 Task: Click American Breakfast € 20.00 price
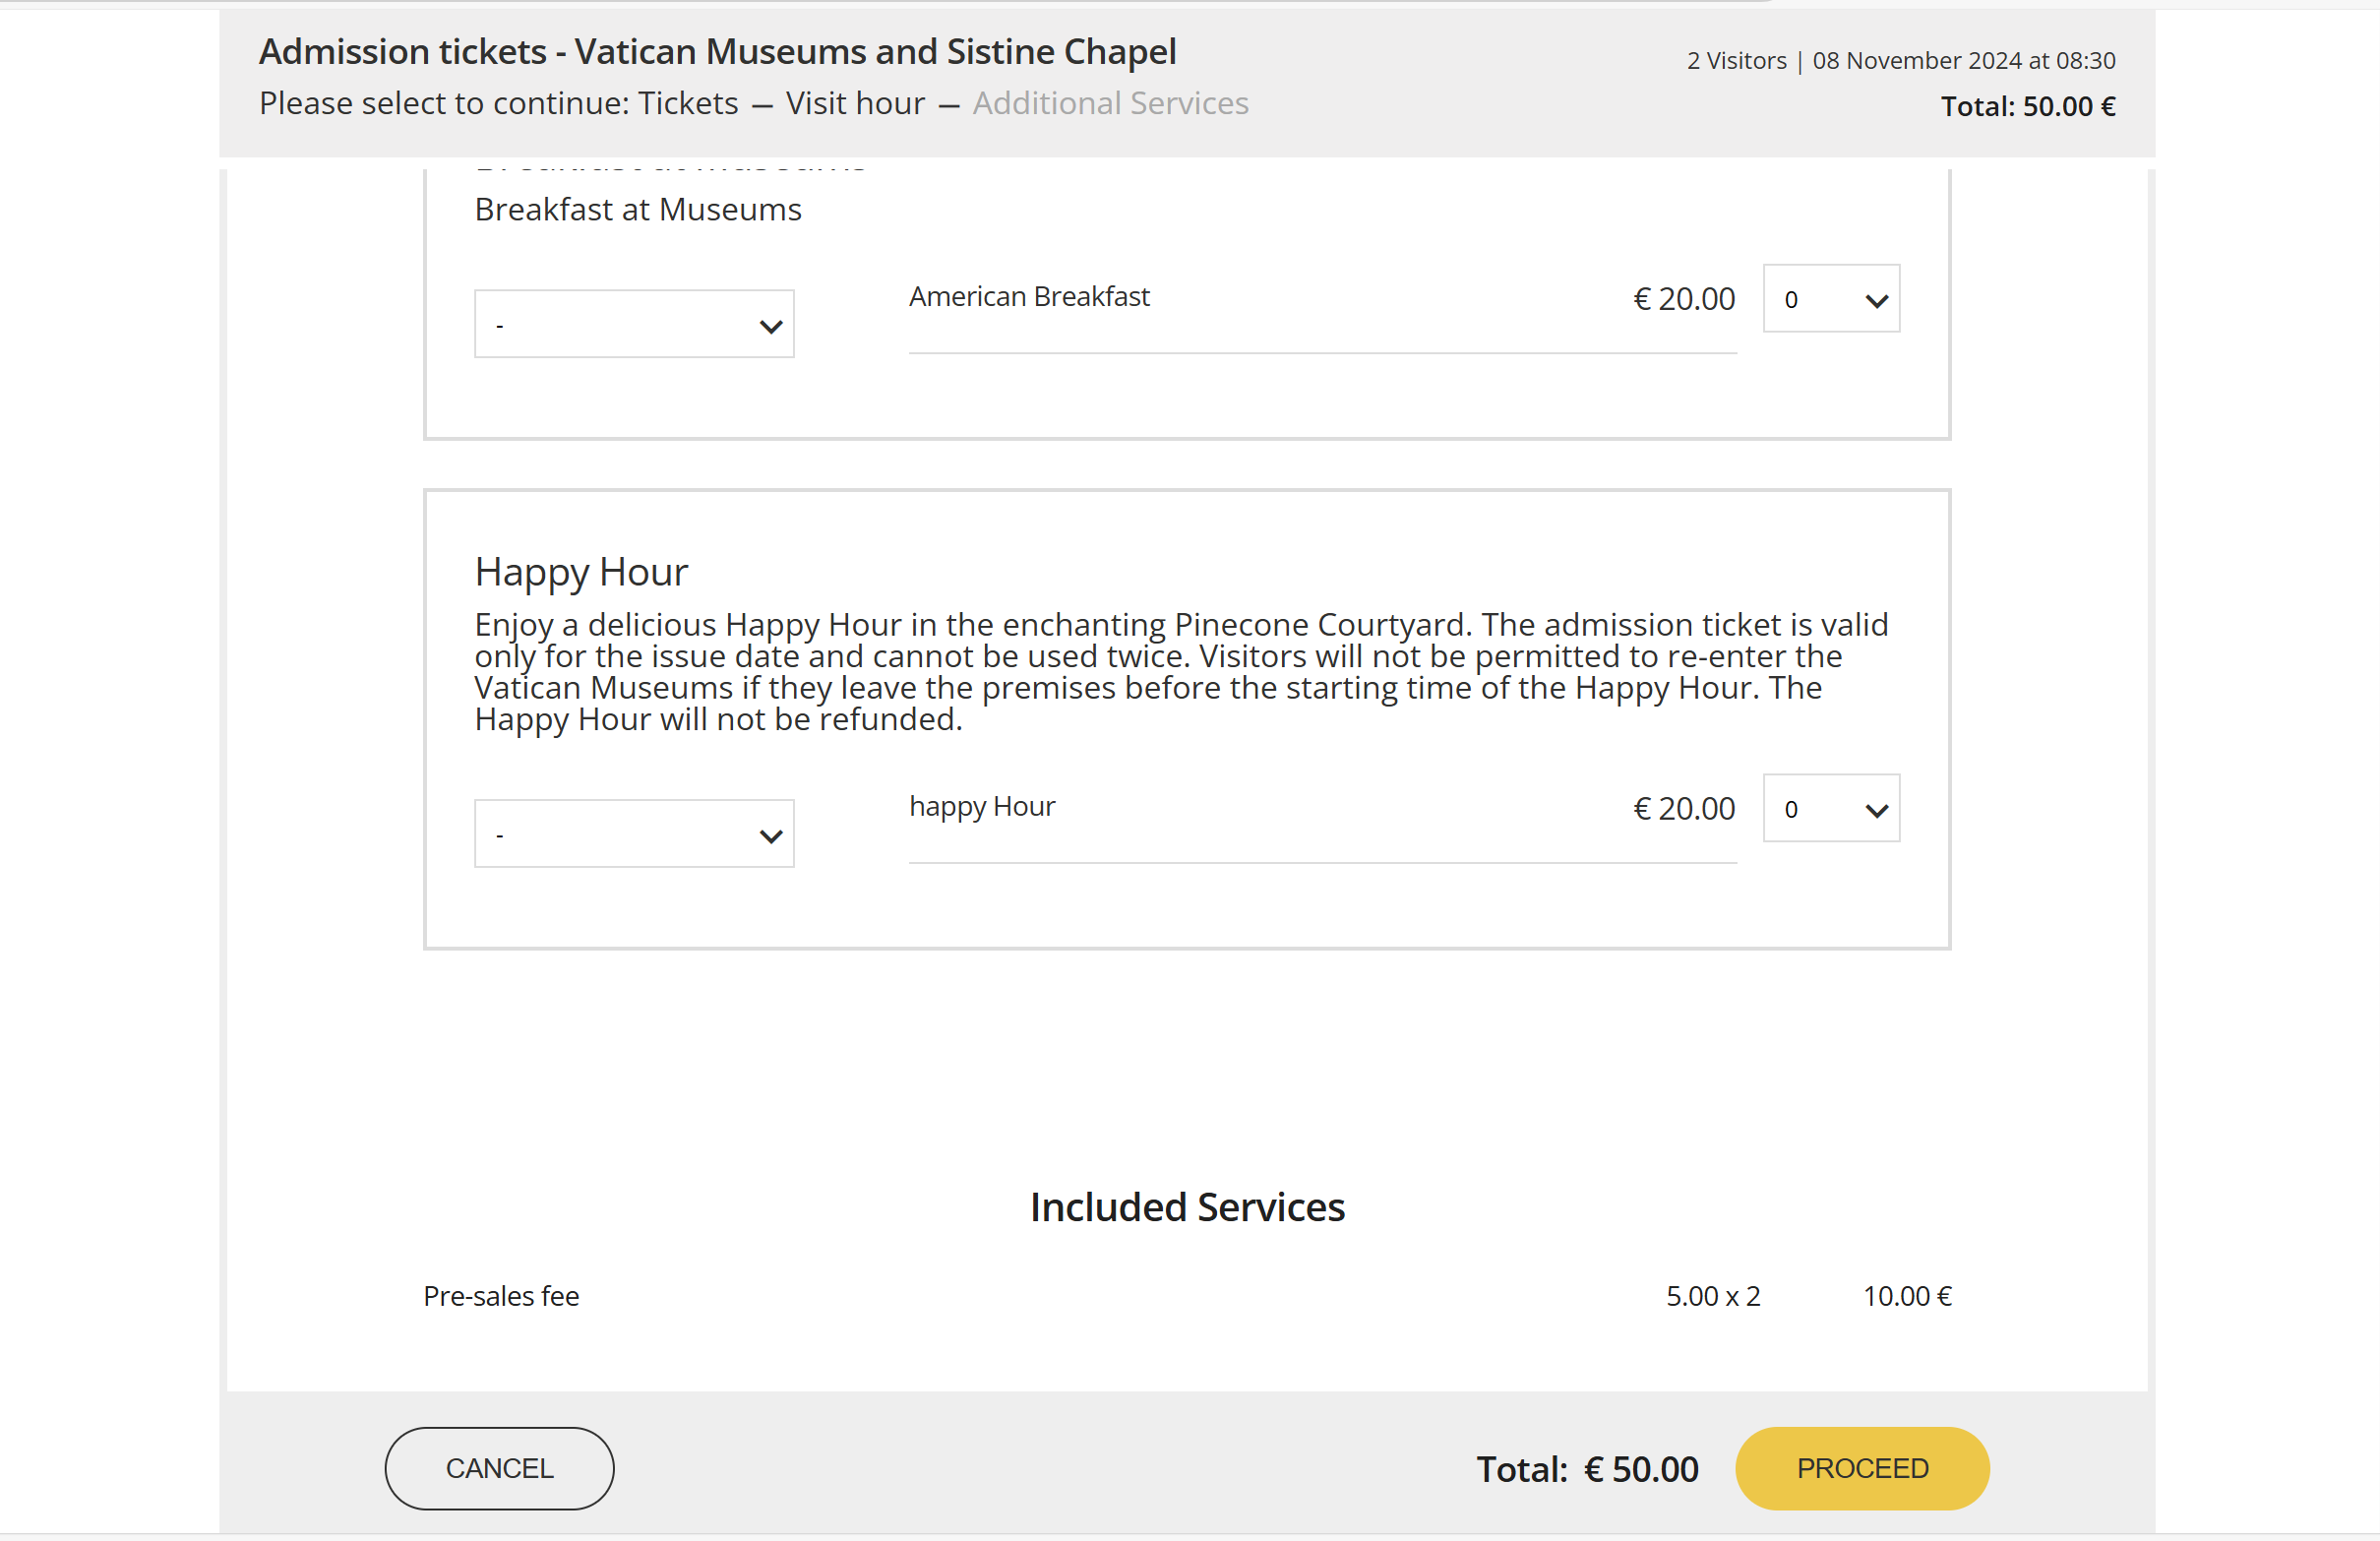pos(1683,299)
